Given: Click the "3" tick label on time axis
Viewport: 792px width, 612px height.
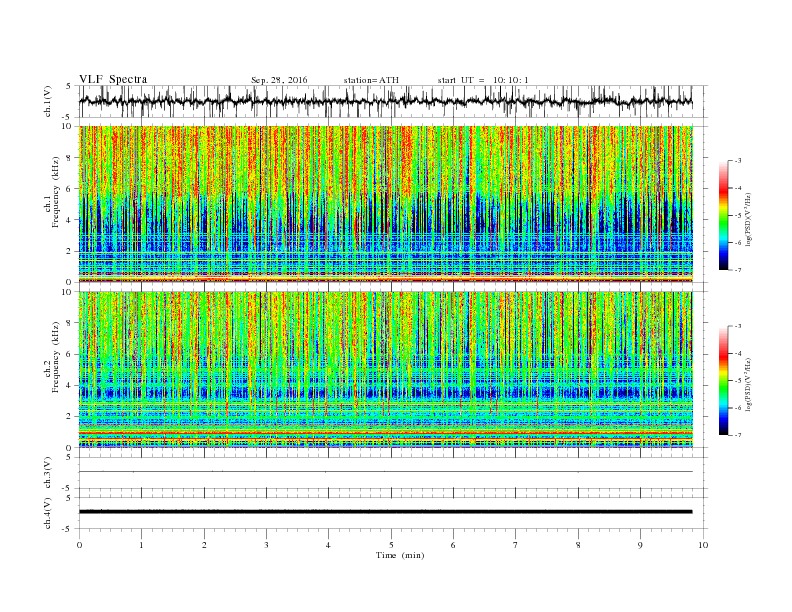Looking at the screenshot, I should (x=266, y=545).
